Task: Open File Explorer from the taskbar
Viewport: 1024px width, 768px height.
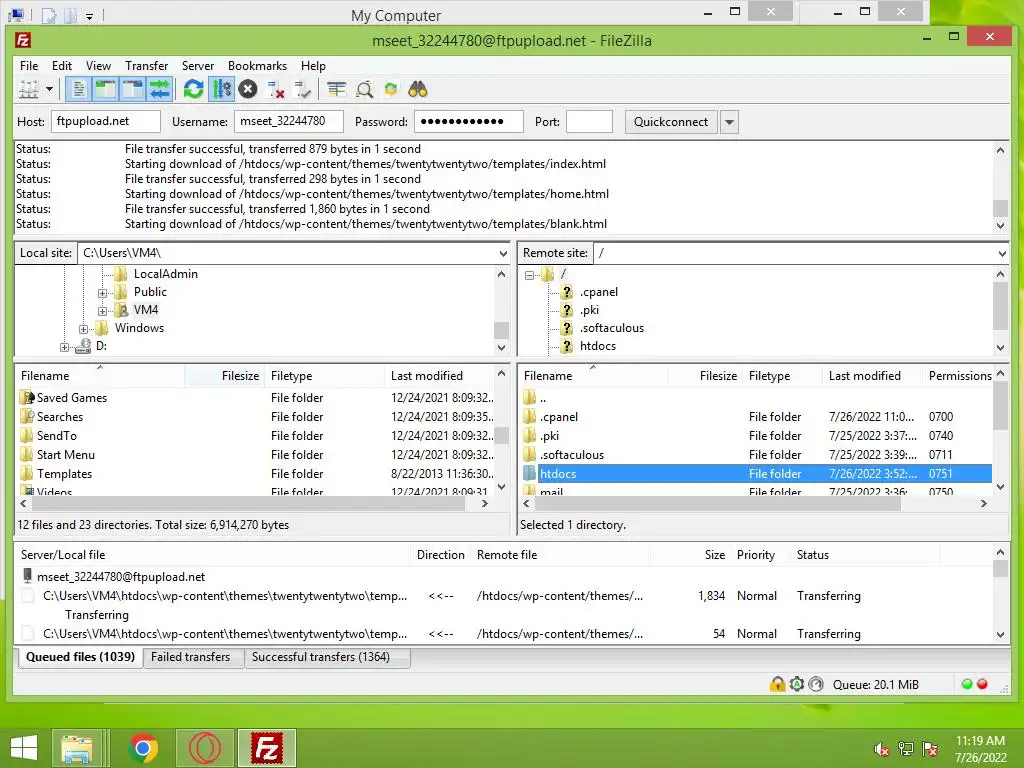Action: click(x=77, y=748)
